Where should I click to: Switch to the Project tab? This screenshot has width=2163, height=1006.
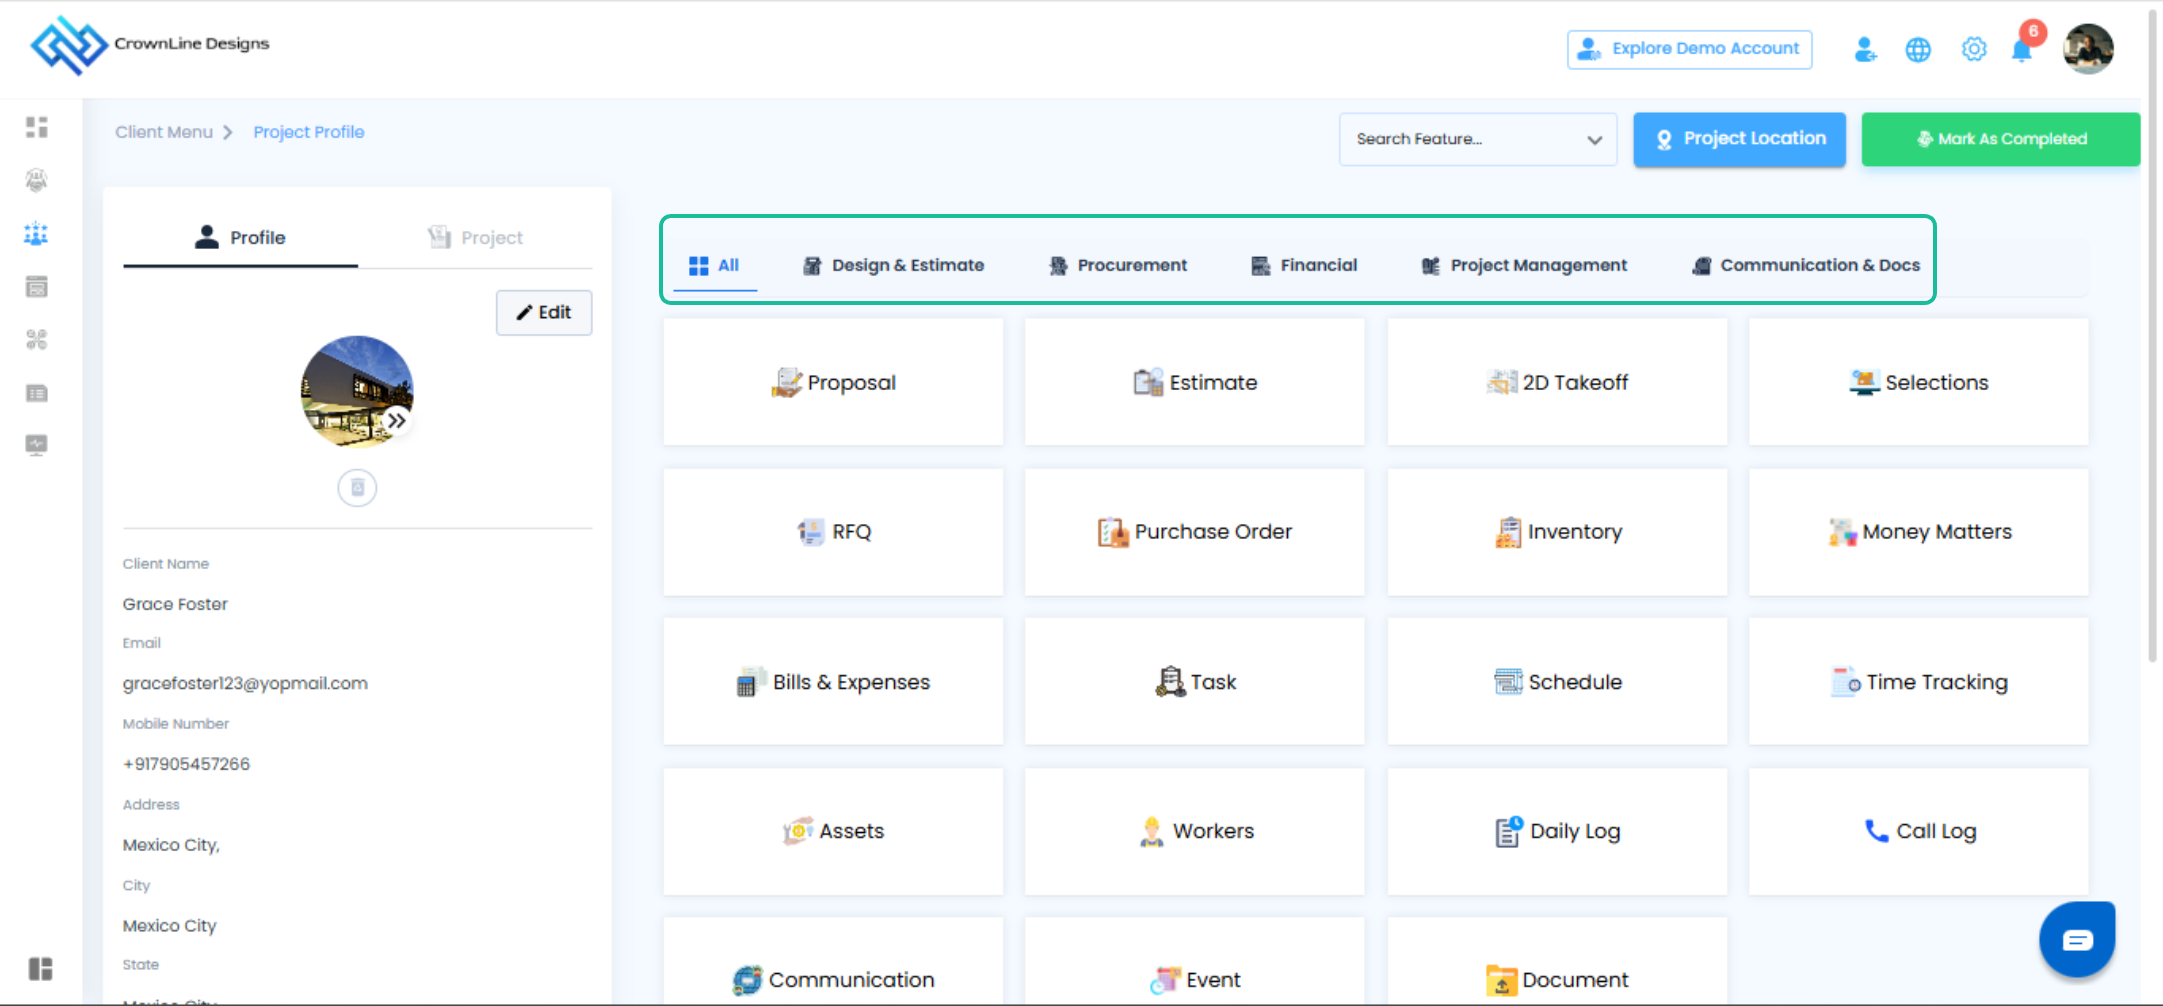(x=475, y=238)
